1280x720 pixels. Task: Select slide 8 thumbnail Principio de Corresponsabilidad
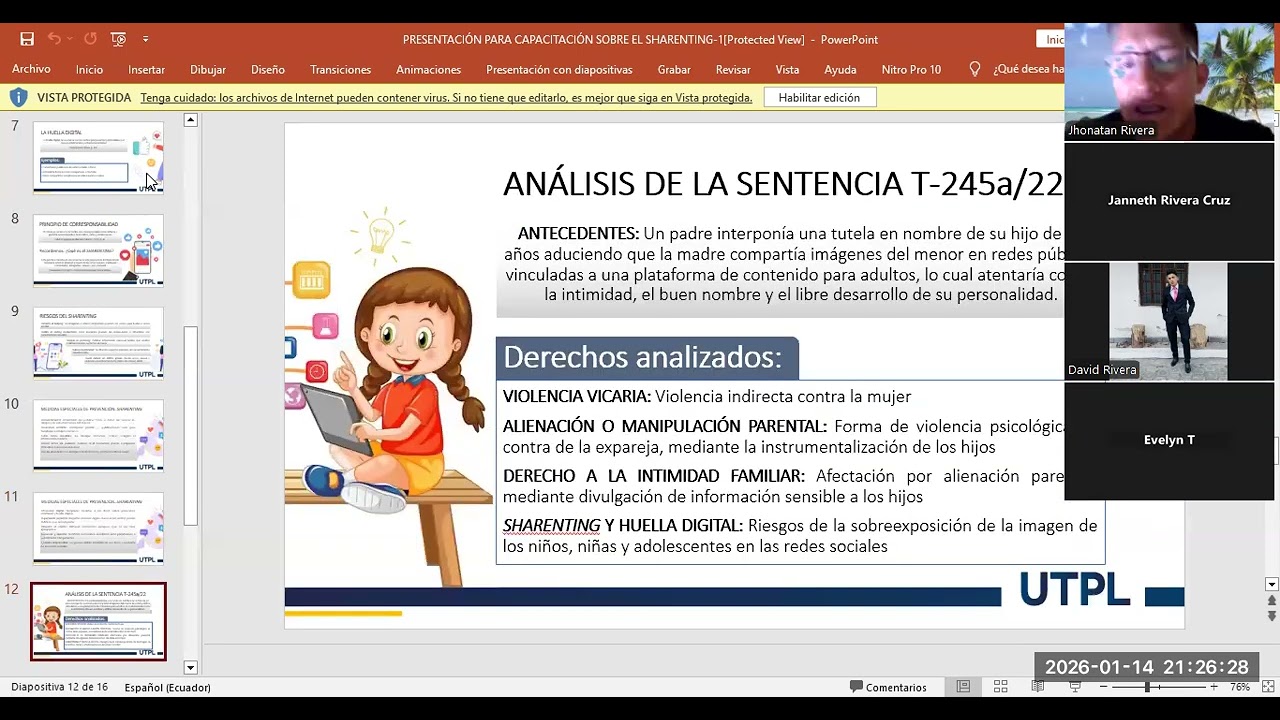click(98, 250)
